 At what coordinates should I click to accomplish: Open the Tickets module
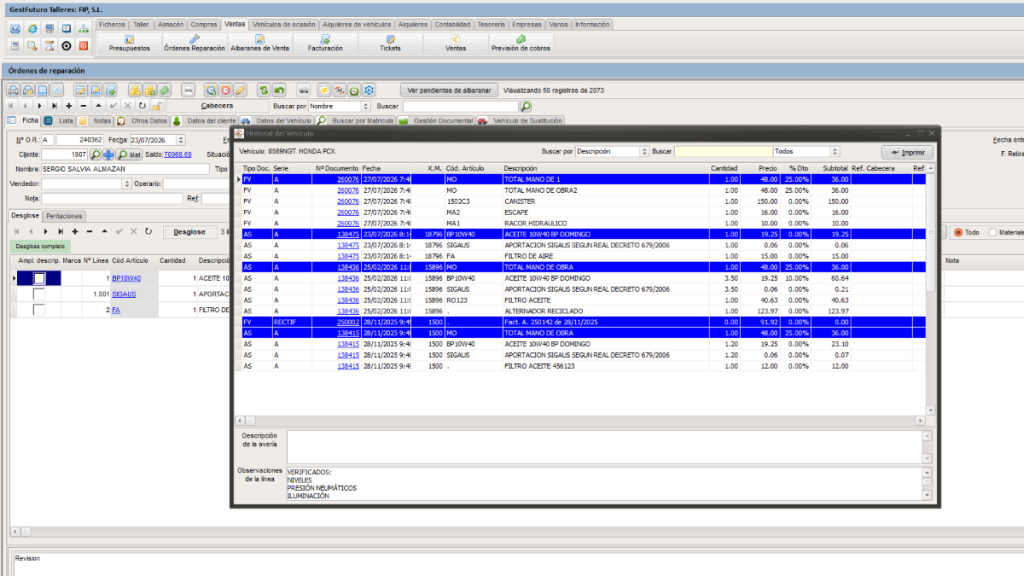click(x=390, y=43)
